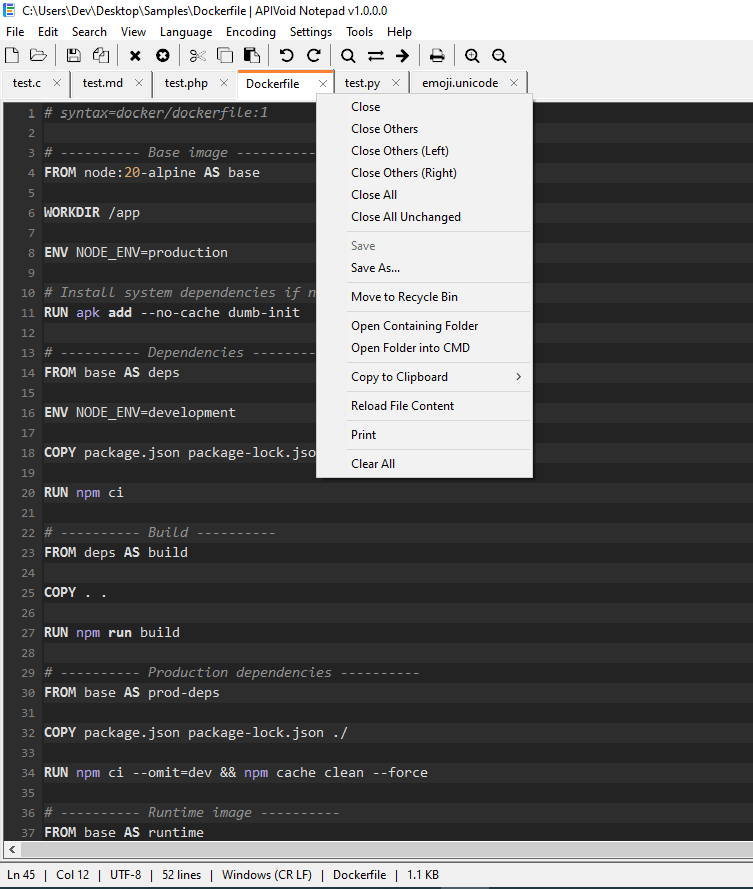Click the Dockerfile language status entry
Image resolution: width=753 pixels, height=889 pixels.
click(359, 875)
